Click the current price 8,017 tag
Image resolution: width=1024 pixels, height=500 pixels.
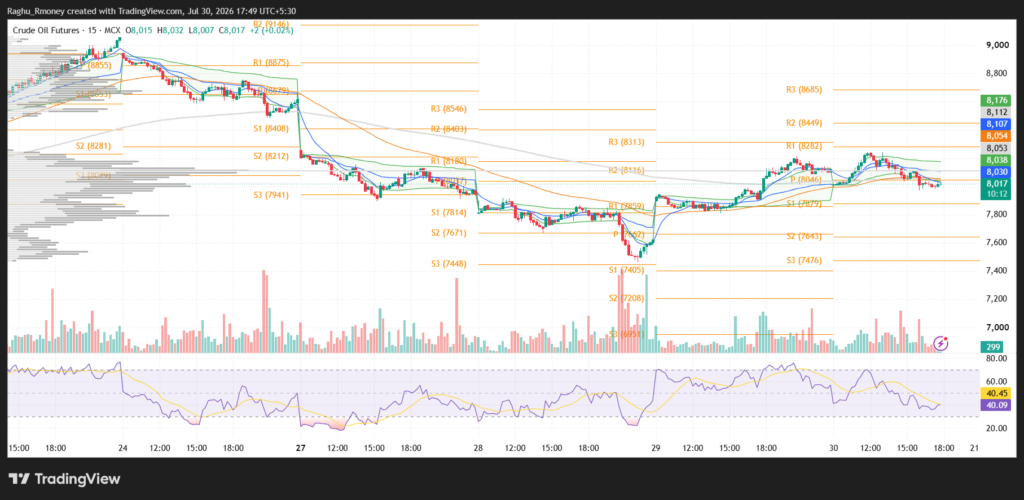pos(997,184)
